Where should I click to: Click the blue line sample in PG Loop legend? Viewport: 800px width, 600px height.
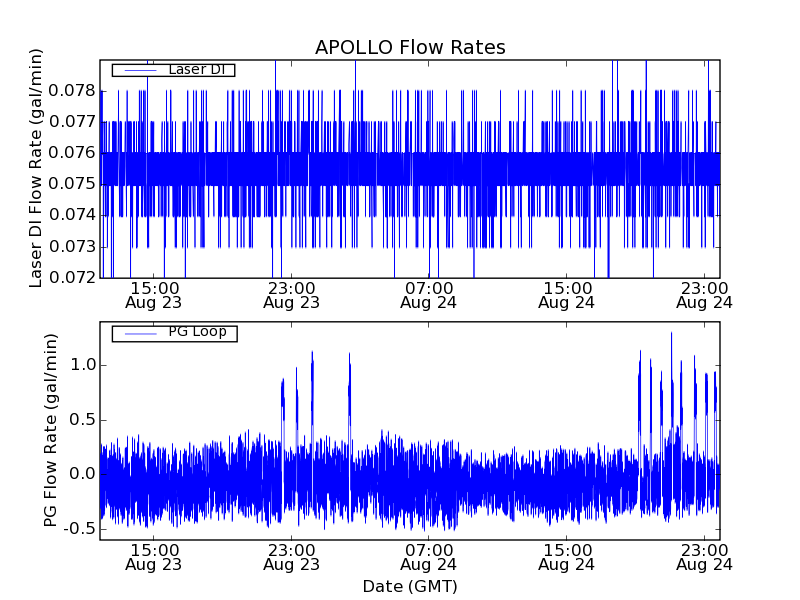[136, 332]
